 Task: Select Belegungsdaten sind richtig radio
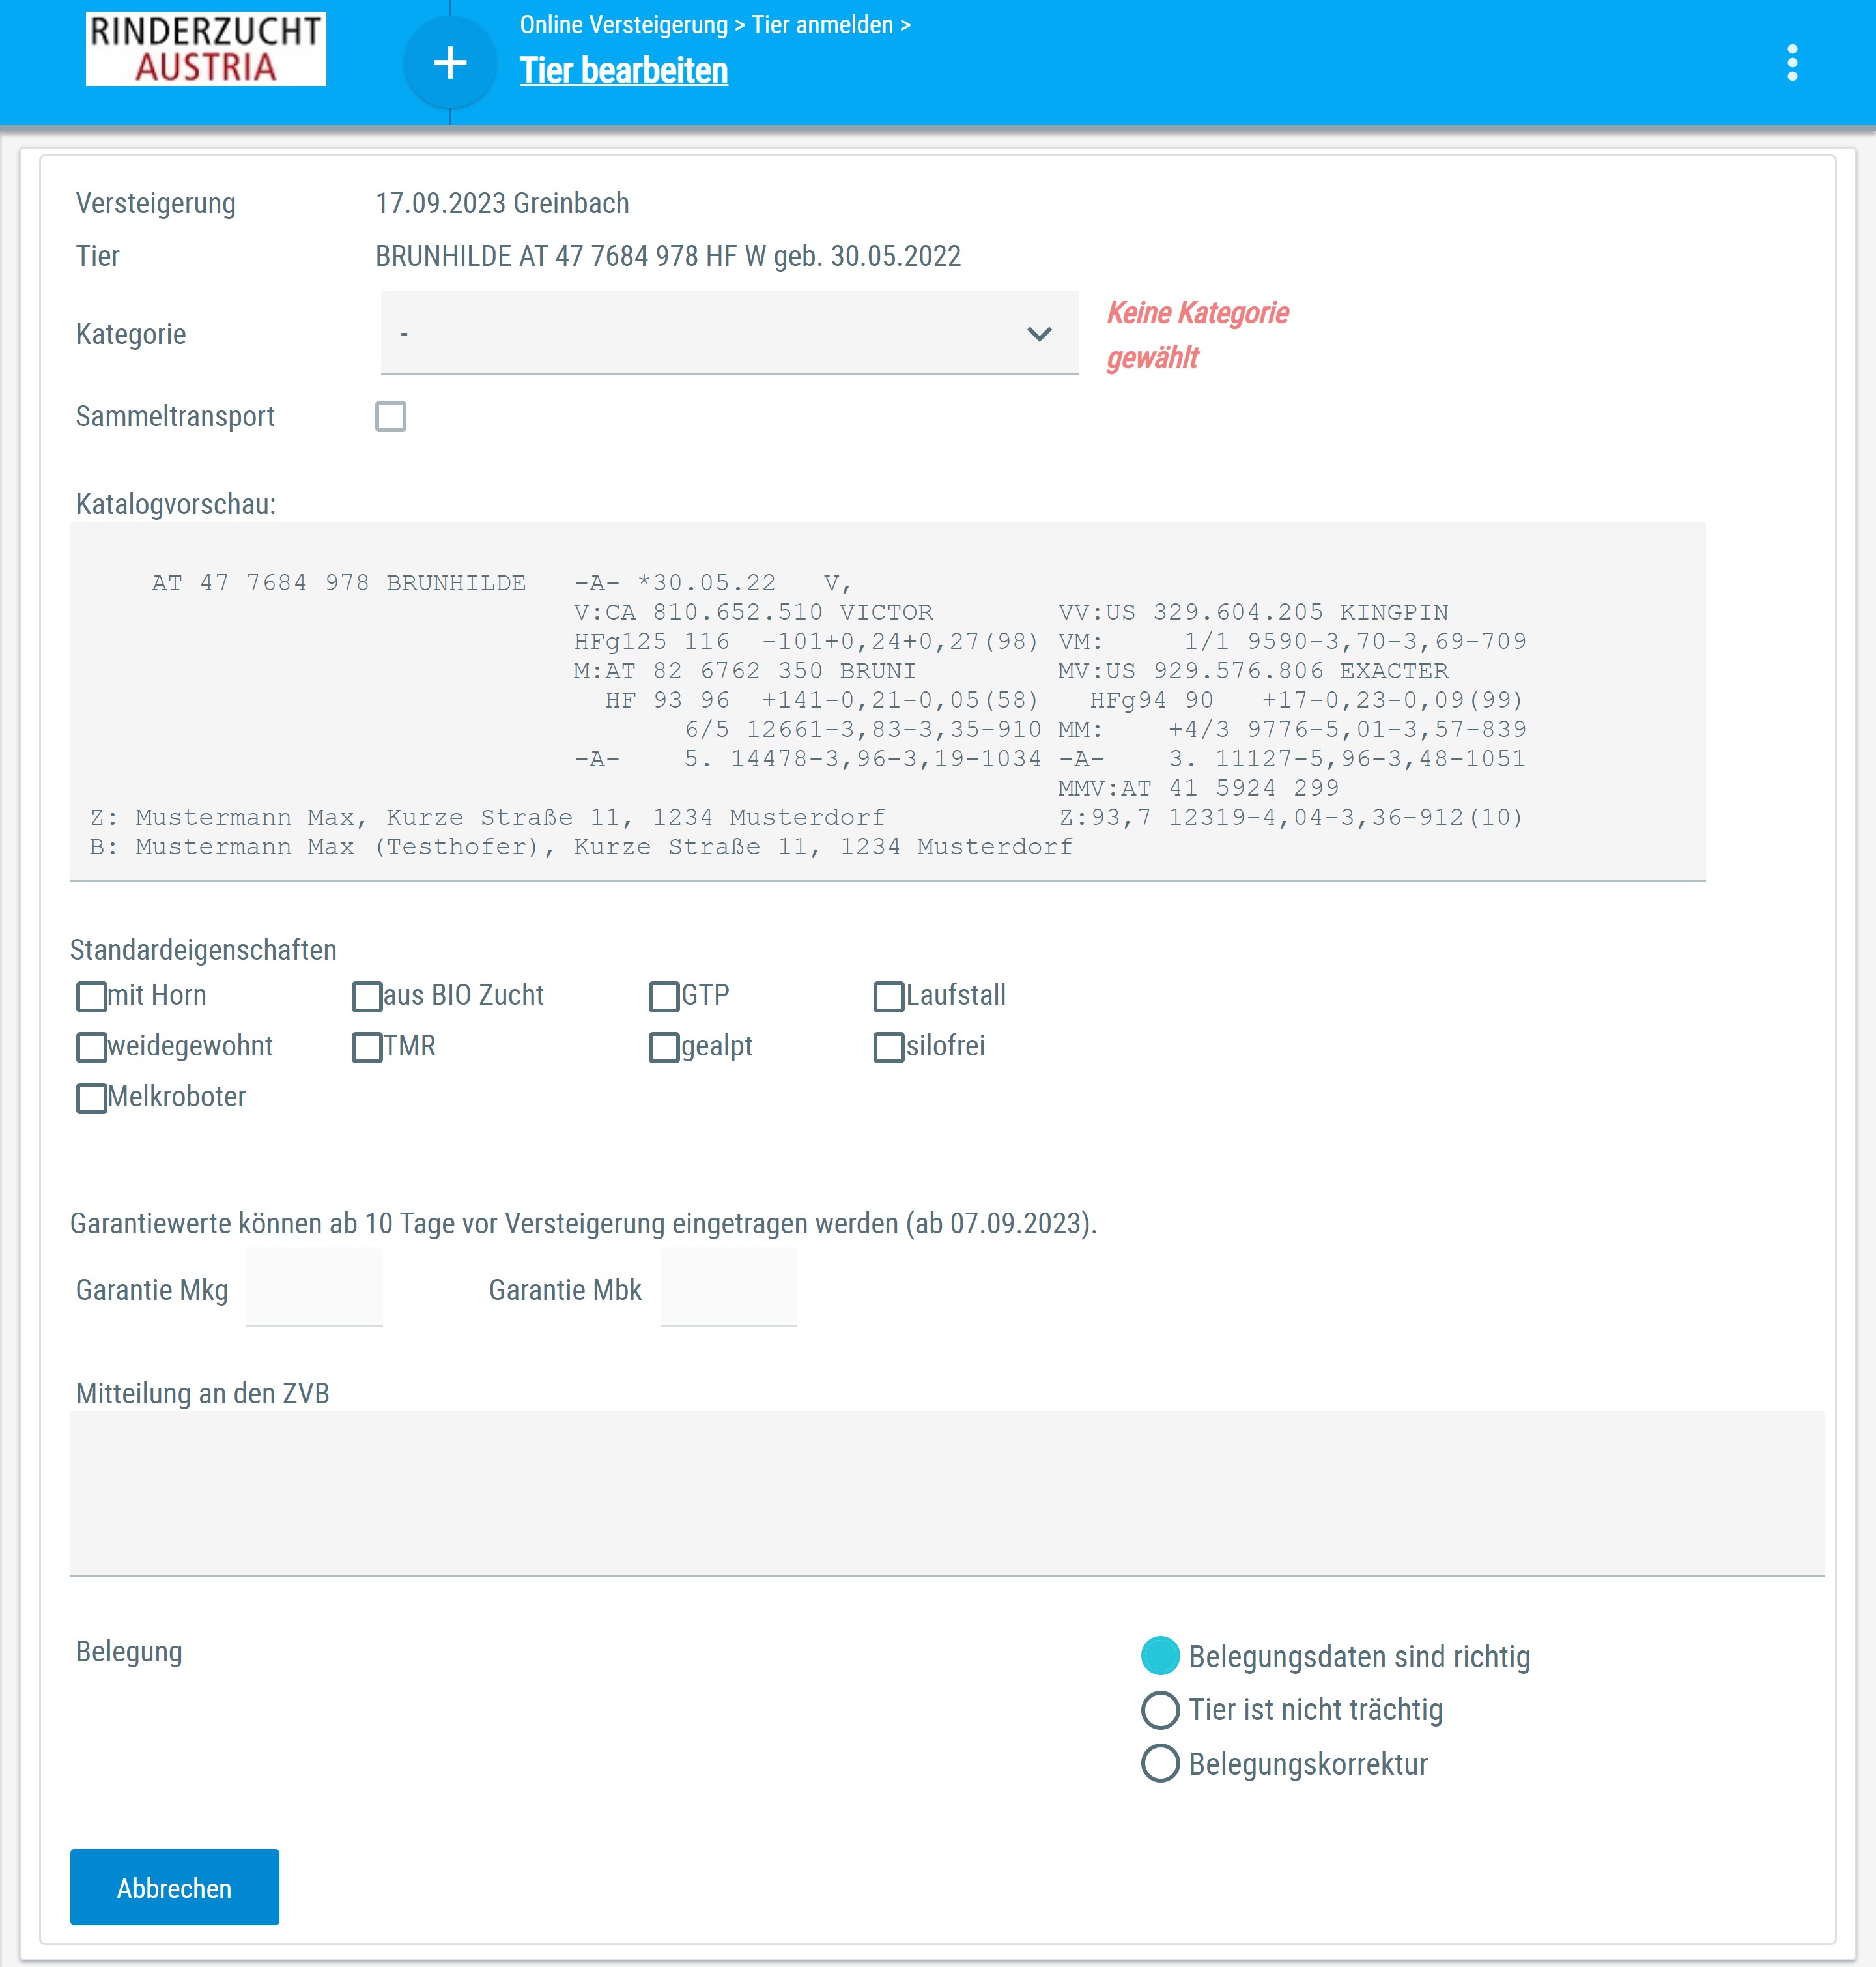(x=1160, y=1656)
